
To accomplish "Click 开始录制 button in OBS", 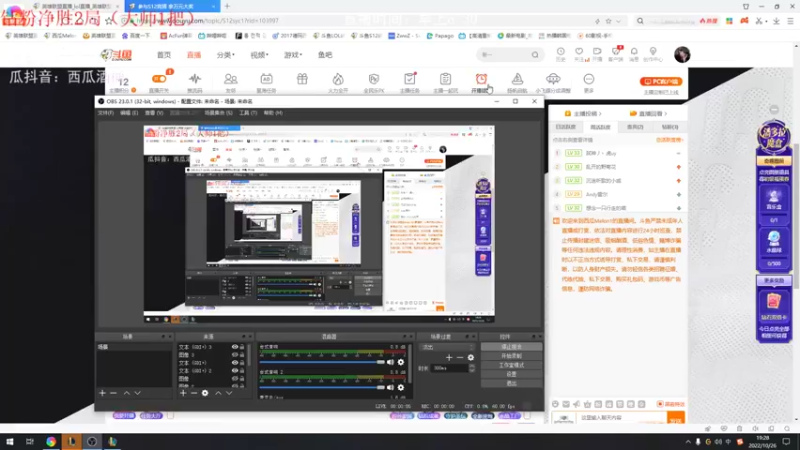I will pyautogui.click(x=511, y=356).
